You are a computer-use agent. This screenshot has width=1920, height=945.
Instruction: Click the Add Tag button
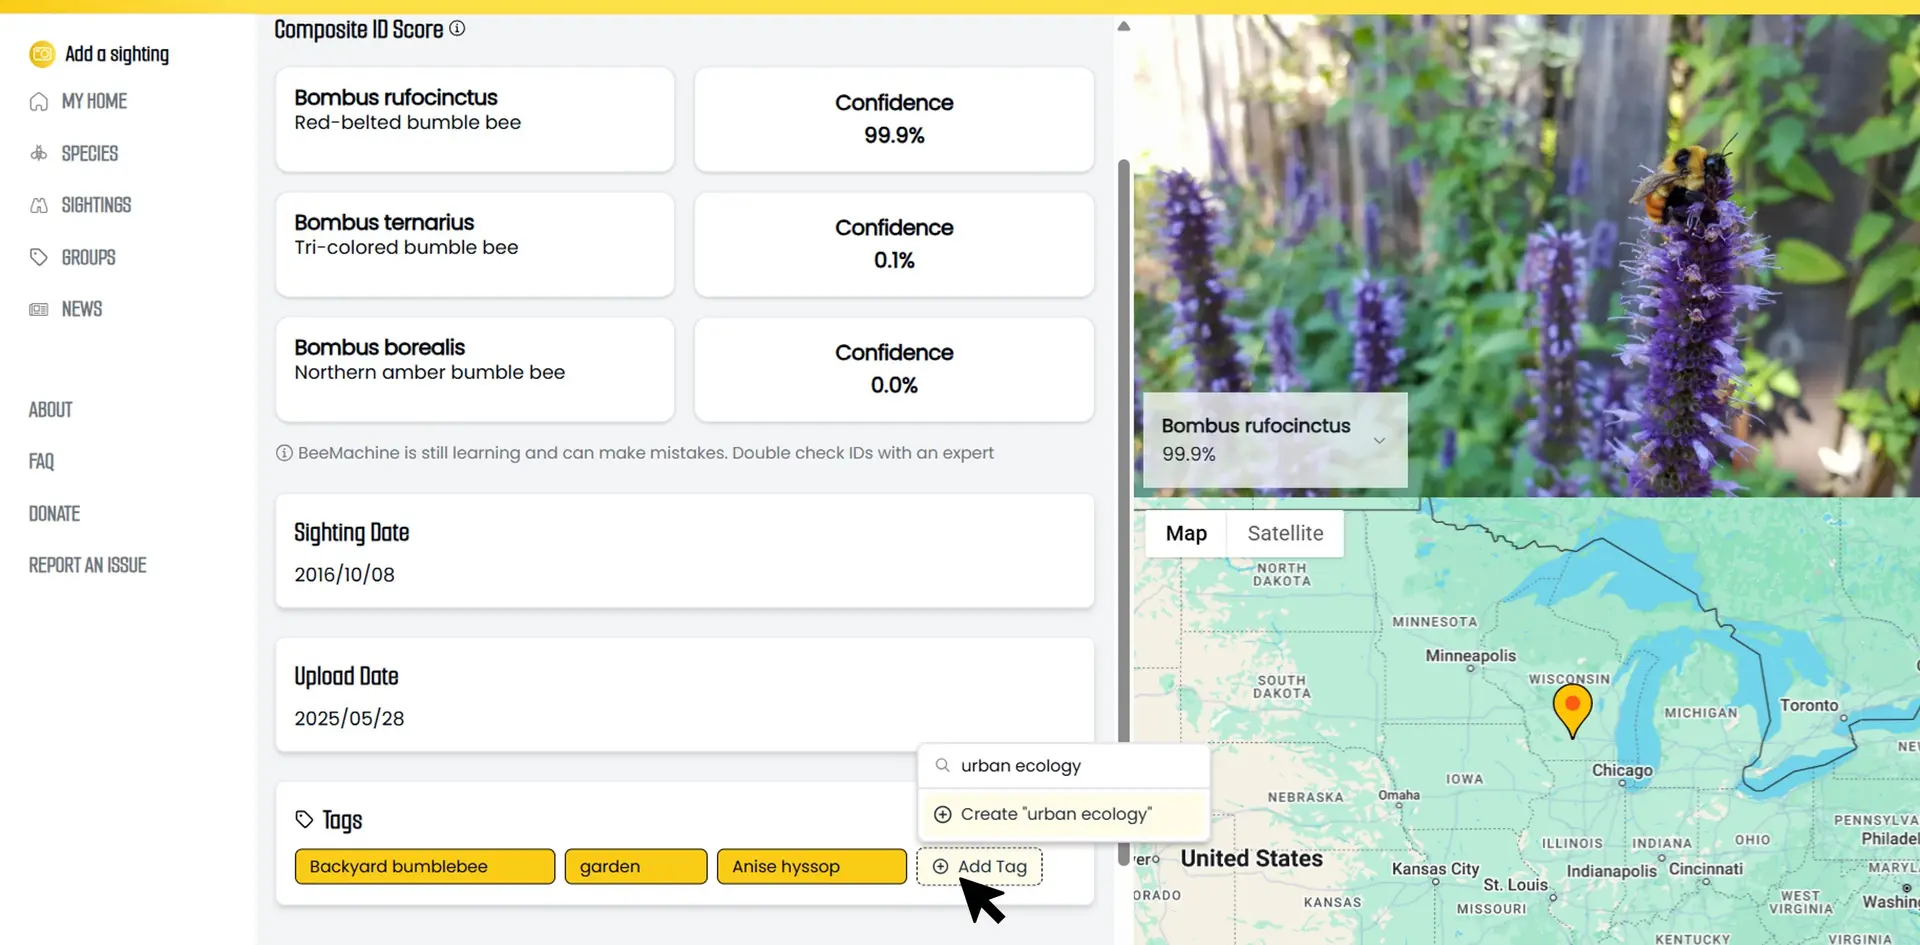point(979,866)
